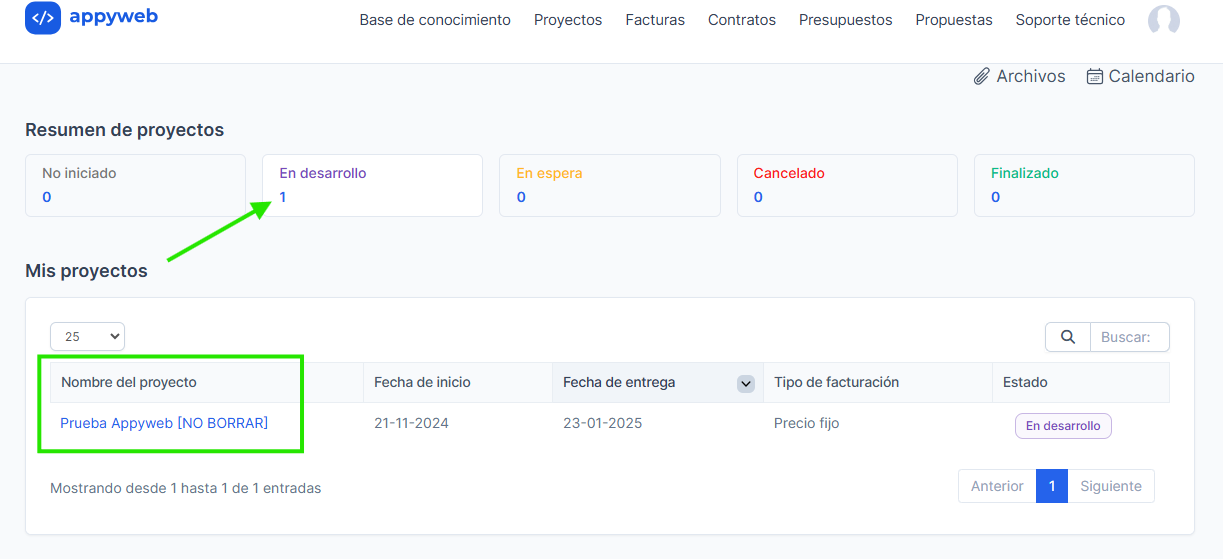Open the Facturas section

click(x=655, y=20)
